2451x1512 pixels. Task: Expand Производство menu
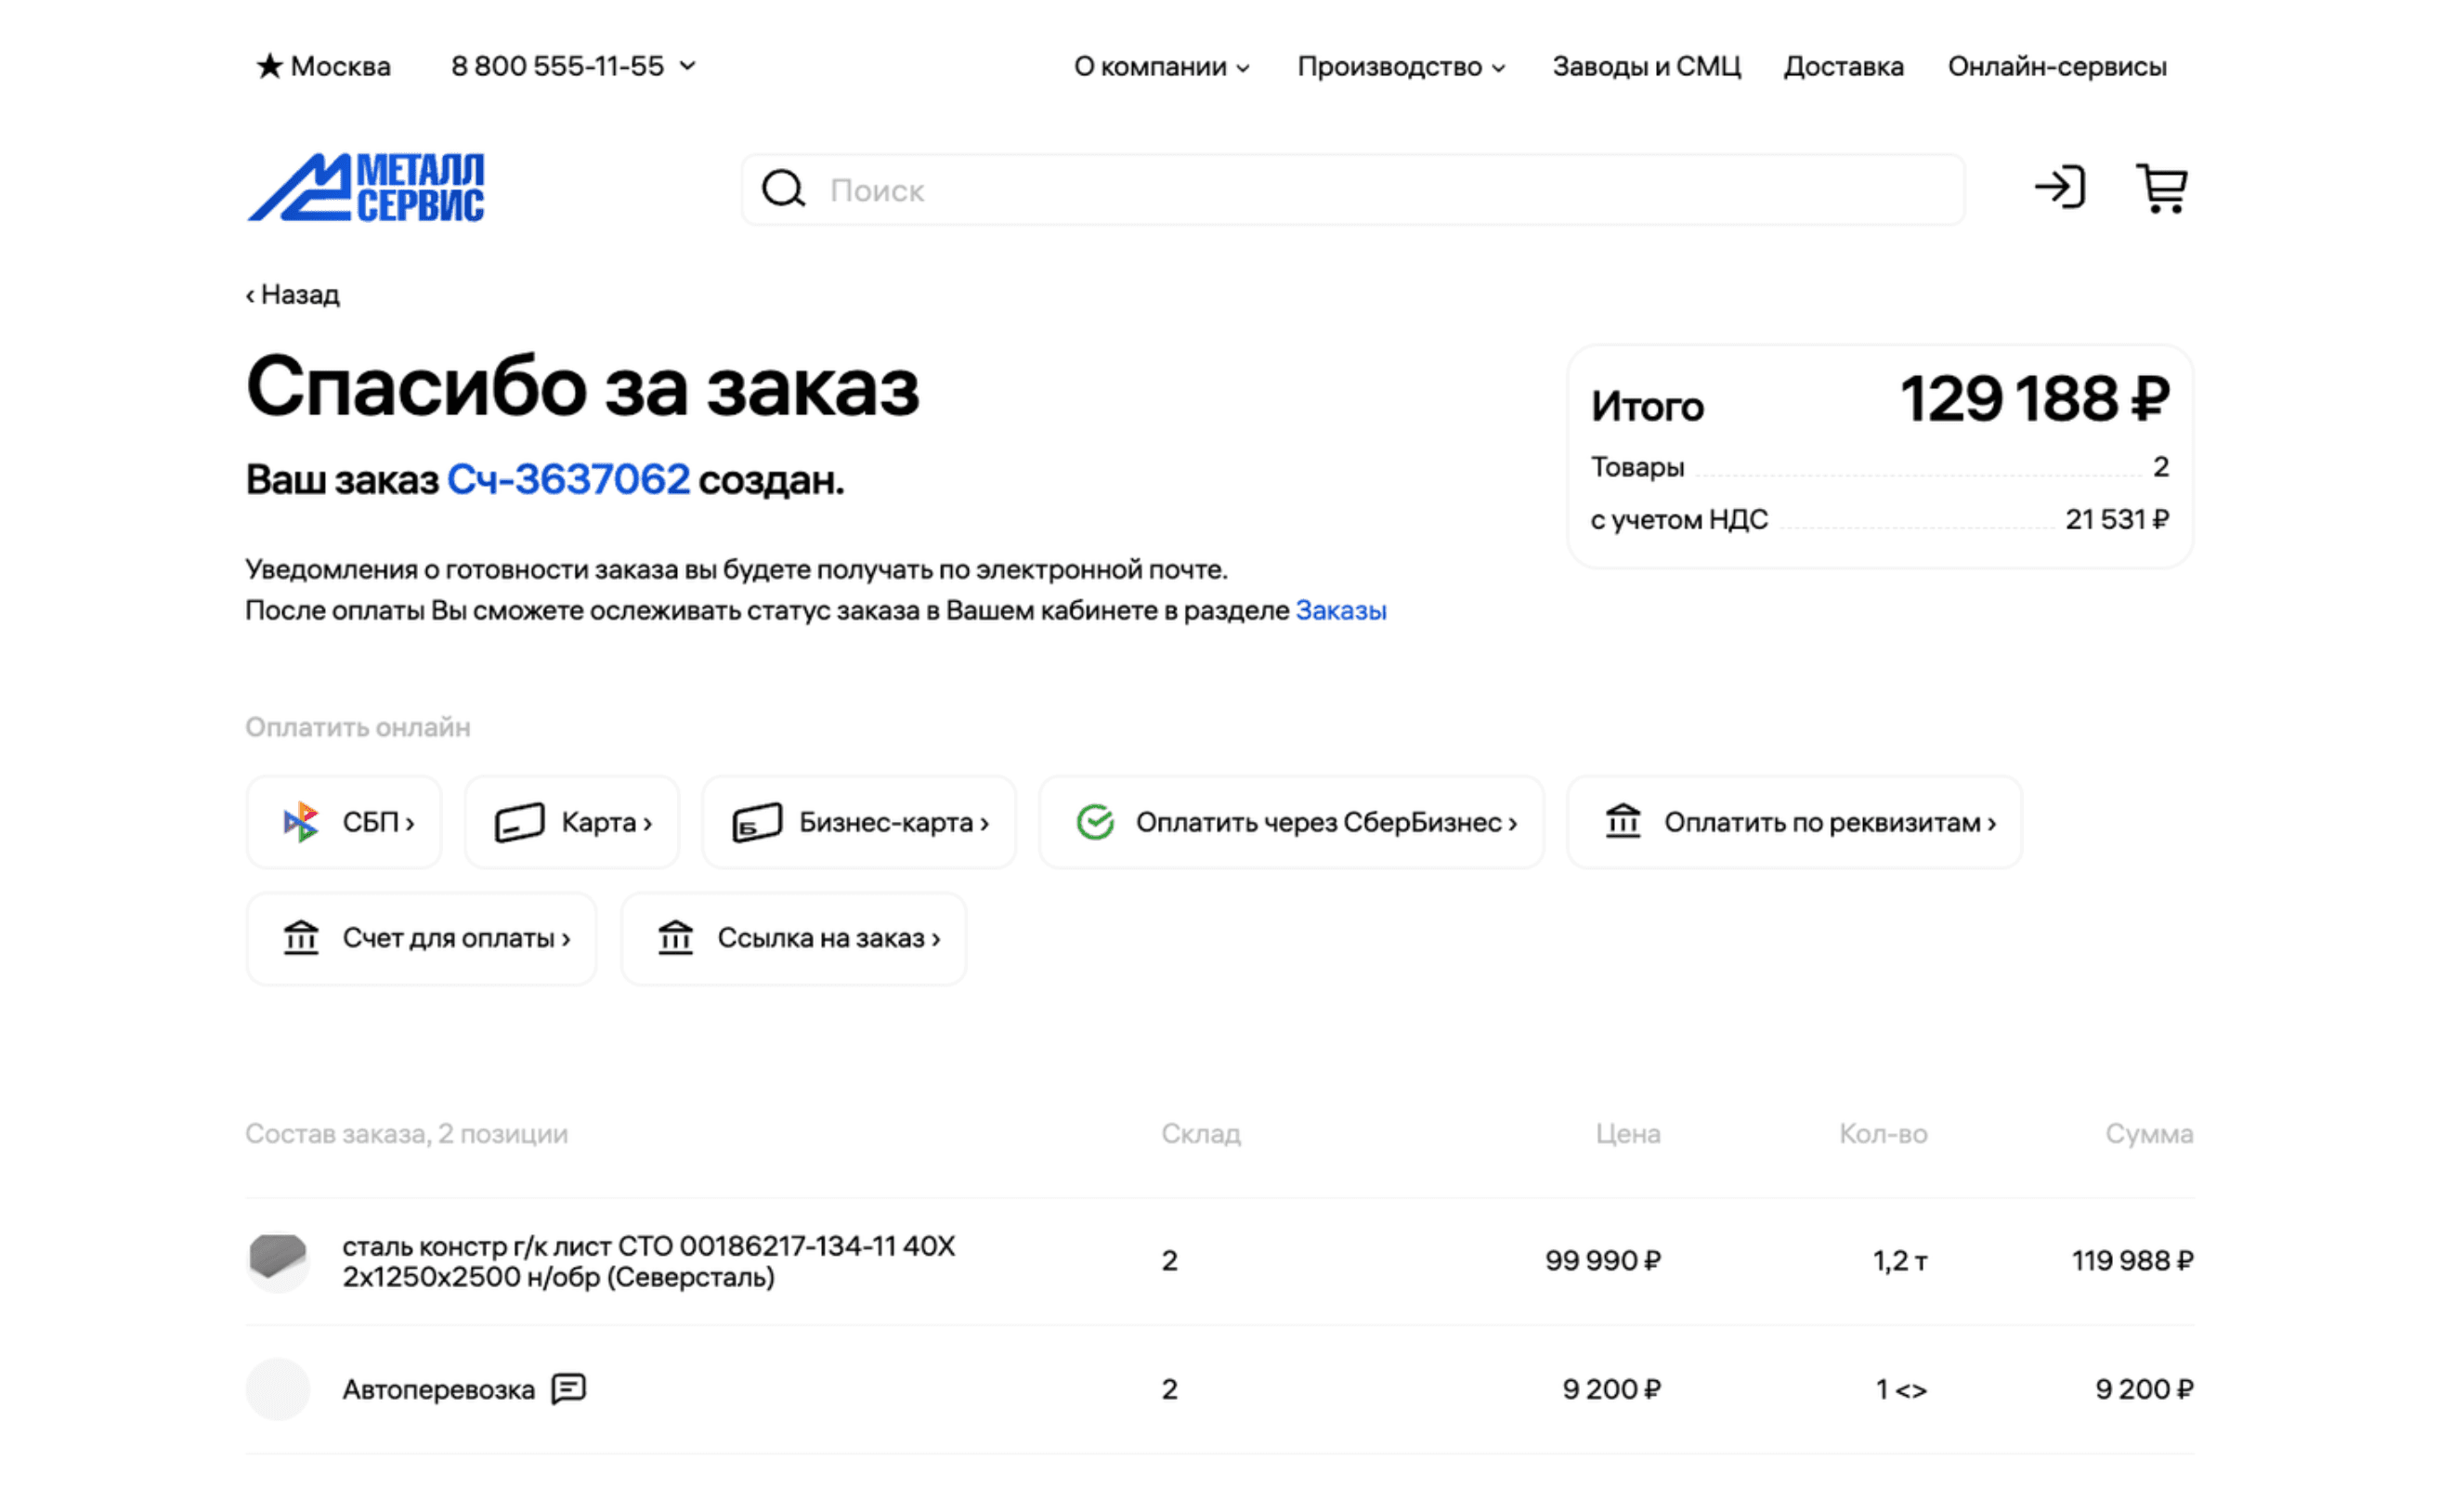point(1401,66)
